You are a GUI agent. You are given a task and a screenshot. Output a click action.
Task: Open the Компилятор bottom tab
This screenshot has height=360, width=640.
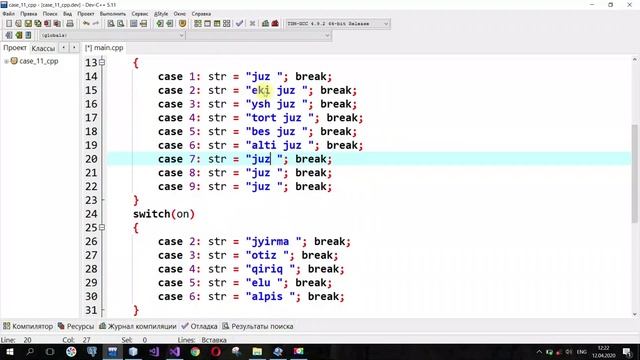pyautogui.click(x=28, y=326)
